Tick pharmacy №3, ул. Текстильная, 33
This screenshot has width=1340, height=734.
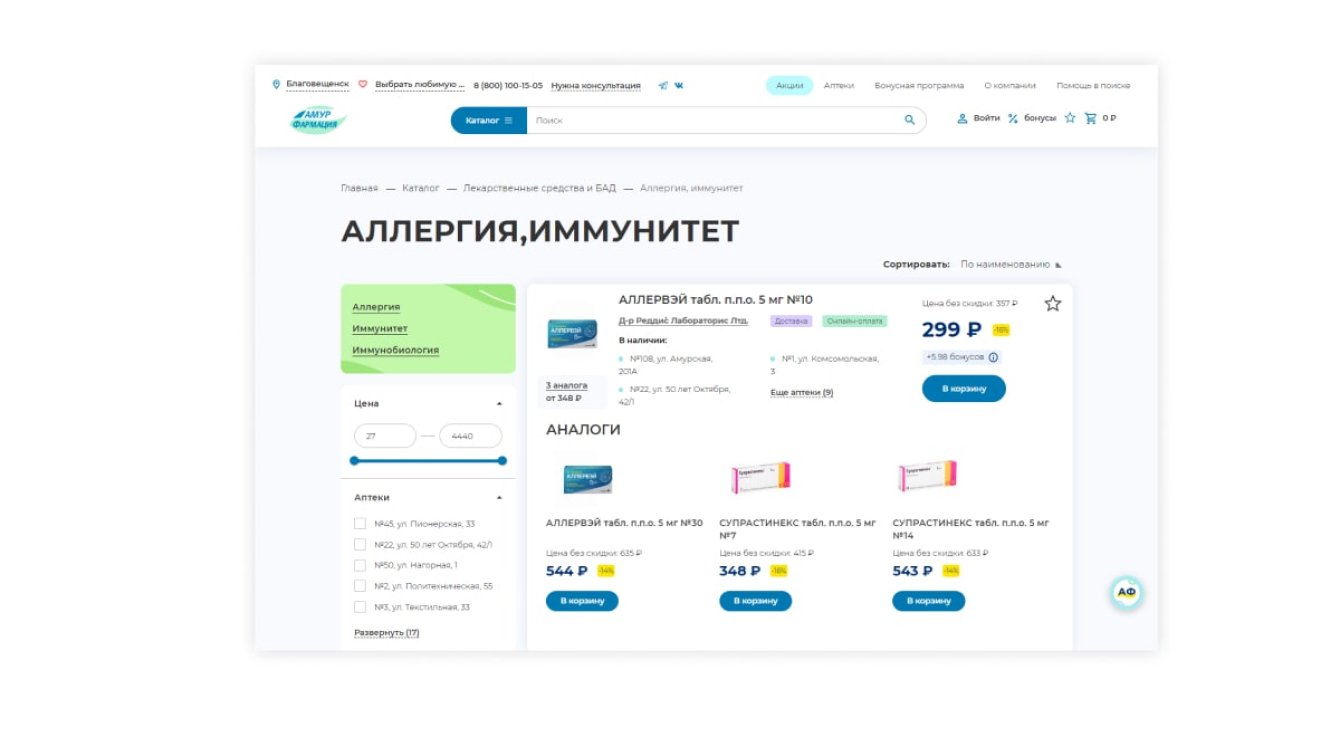[x=360, y=607]
